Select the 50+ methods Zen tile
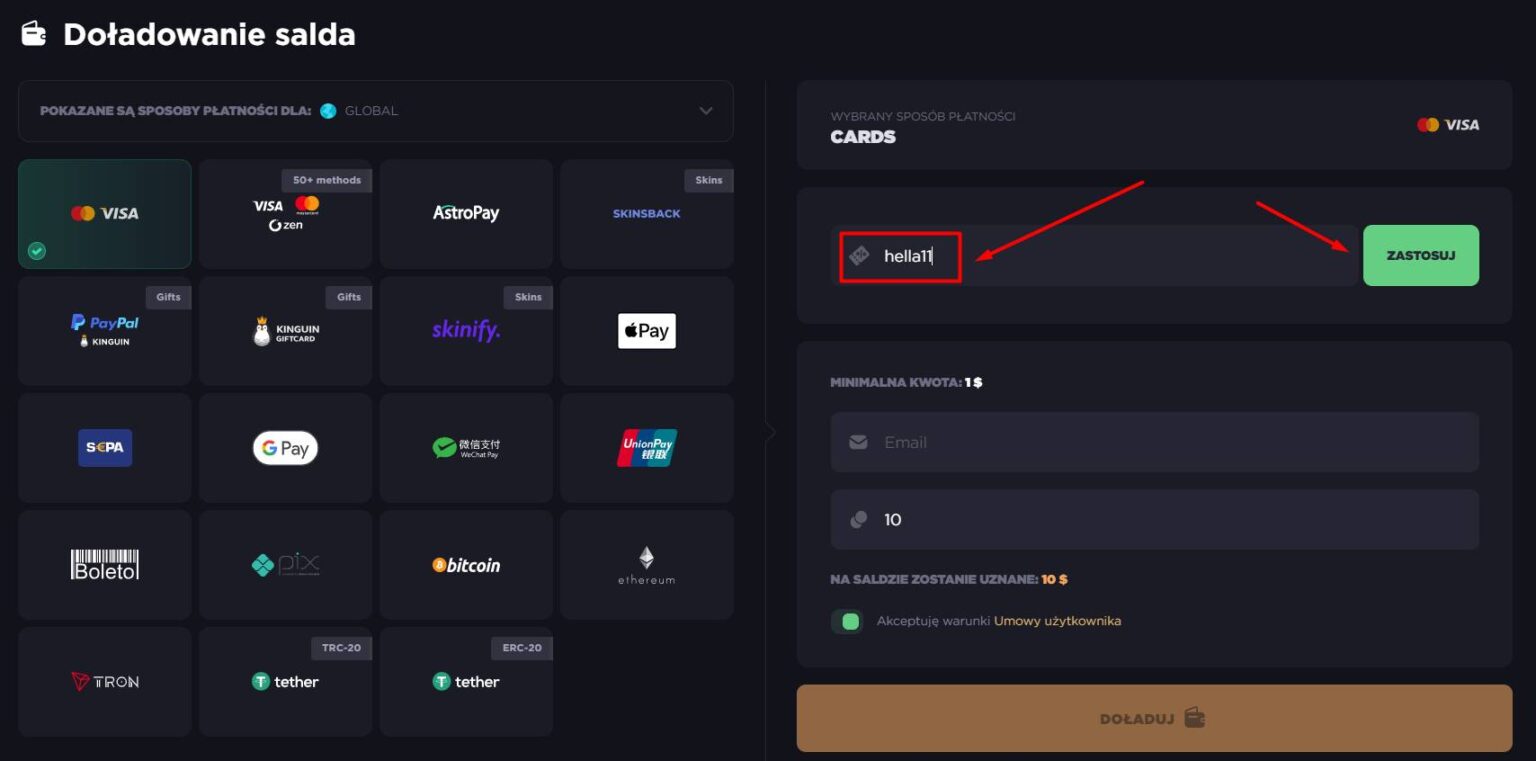Viewport: 1536px width, 761px height. 285,213
